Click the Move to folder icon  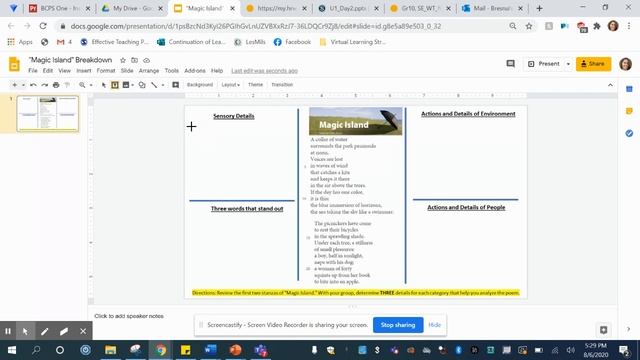pos(134,60)
